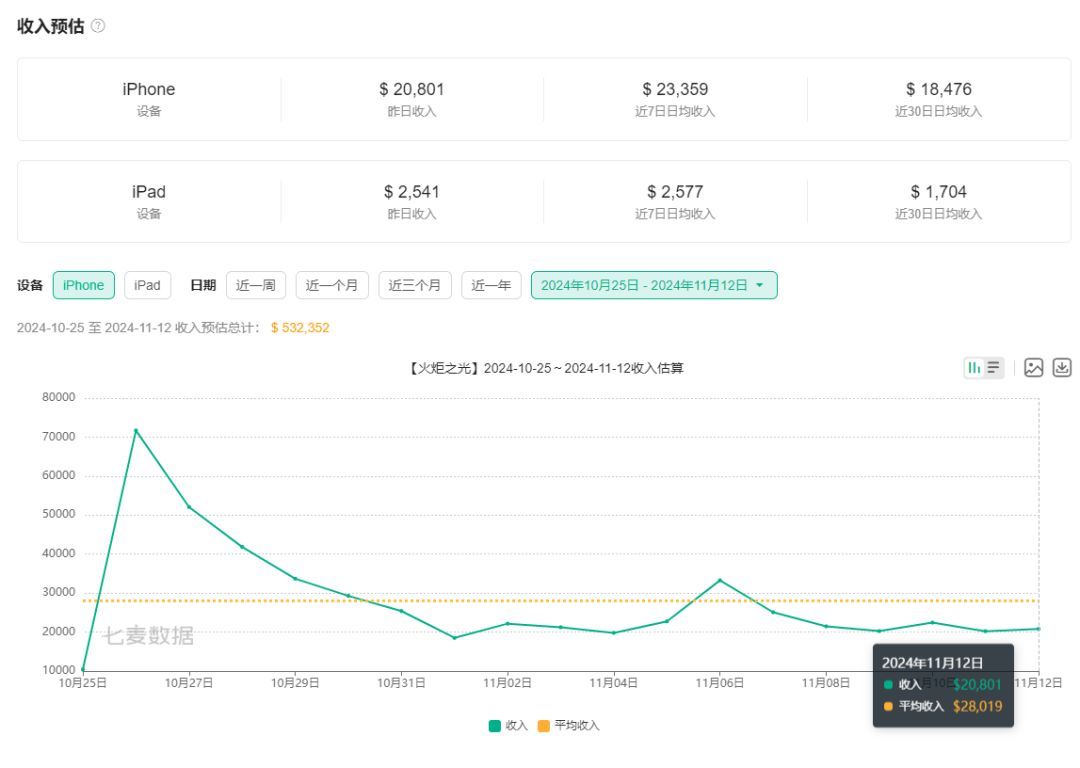This screenshot has width=1080, height=768.
Task: Toggle the 收入 series label in legend
Action: (x=516, y=726)
